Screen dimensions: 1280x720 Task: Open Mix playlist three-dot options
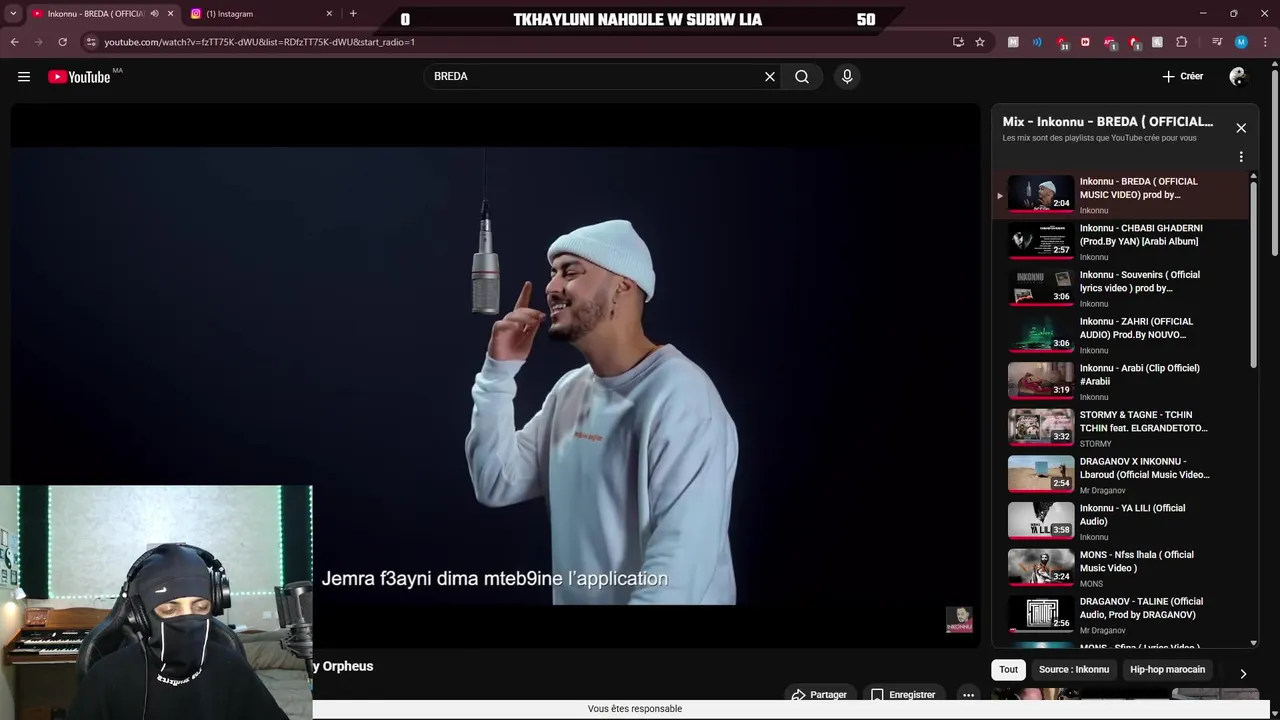click(x=1241, y=157)
